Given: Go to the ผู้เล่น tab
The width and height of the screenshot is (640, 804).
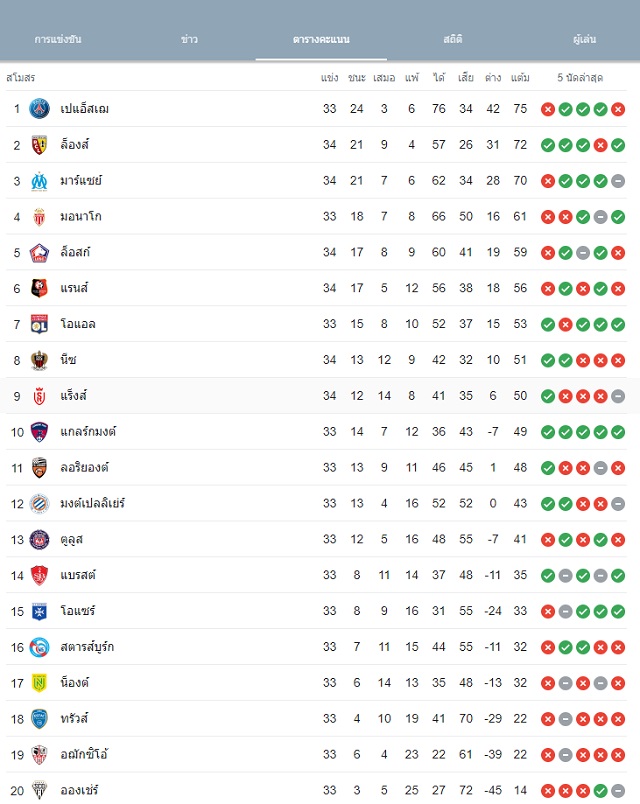Looking at the screenshot, I should pos(584,39).
